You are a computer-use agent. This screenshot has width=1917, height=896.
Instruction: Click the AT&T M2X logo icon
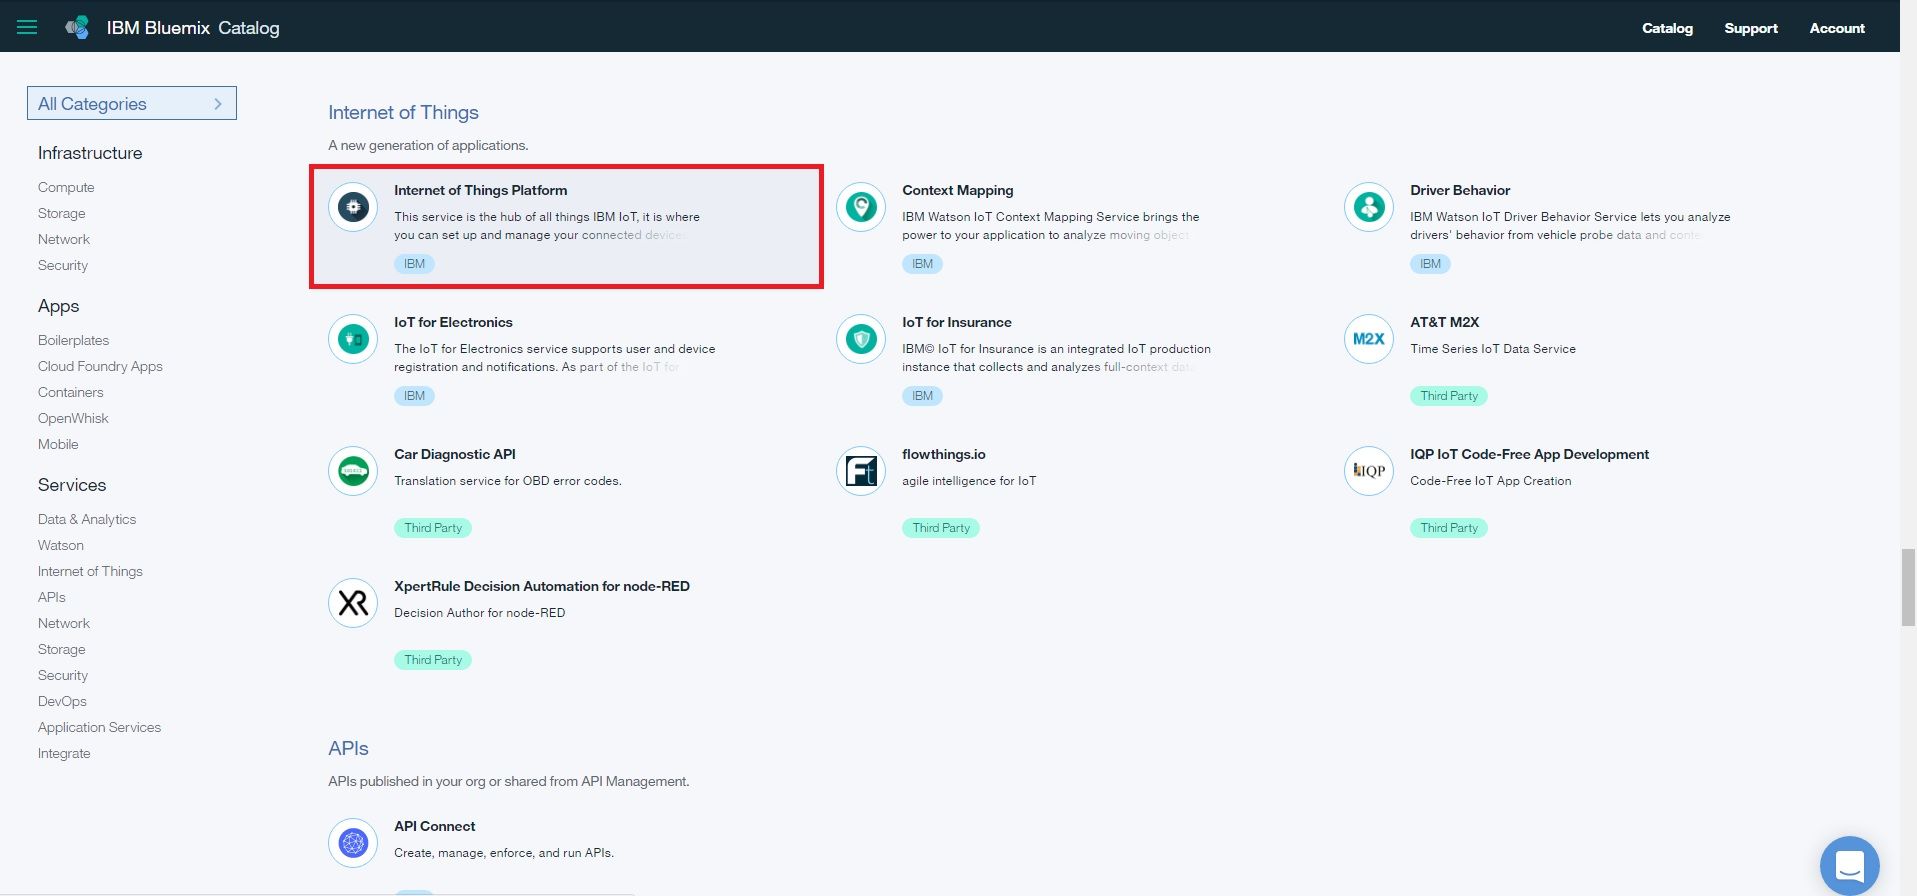coord(1369,339)
